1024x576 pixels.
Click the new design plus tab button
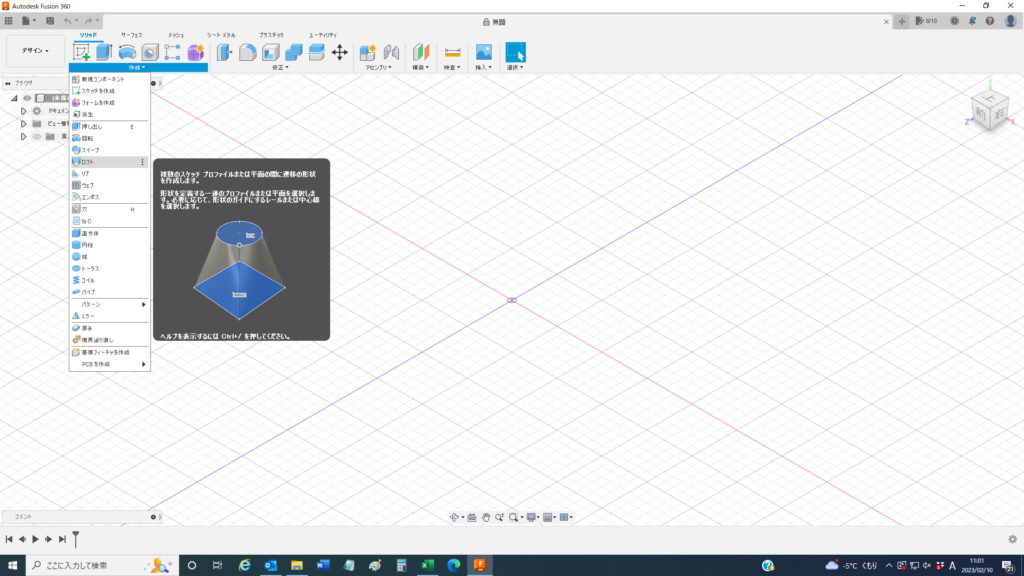[902, 22]
